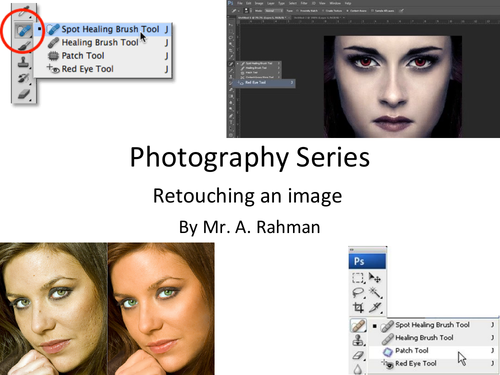Open the Image menu in the dark Photoshop window
This screenshot has width=500, height=375.
pyautogui.click(x=259, y=3)
